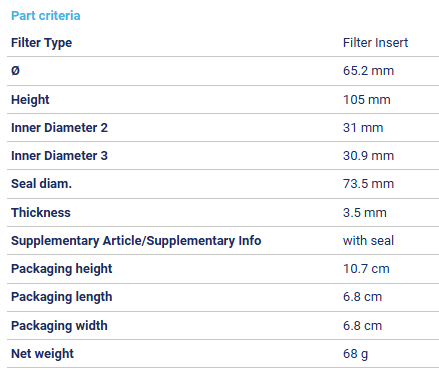Select the Inner Diameter 2 label
This screenshot has height=380, width=439.
pyautogui.click(x=59, y=128)
